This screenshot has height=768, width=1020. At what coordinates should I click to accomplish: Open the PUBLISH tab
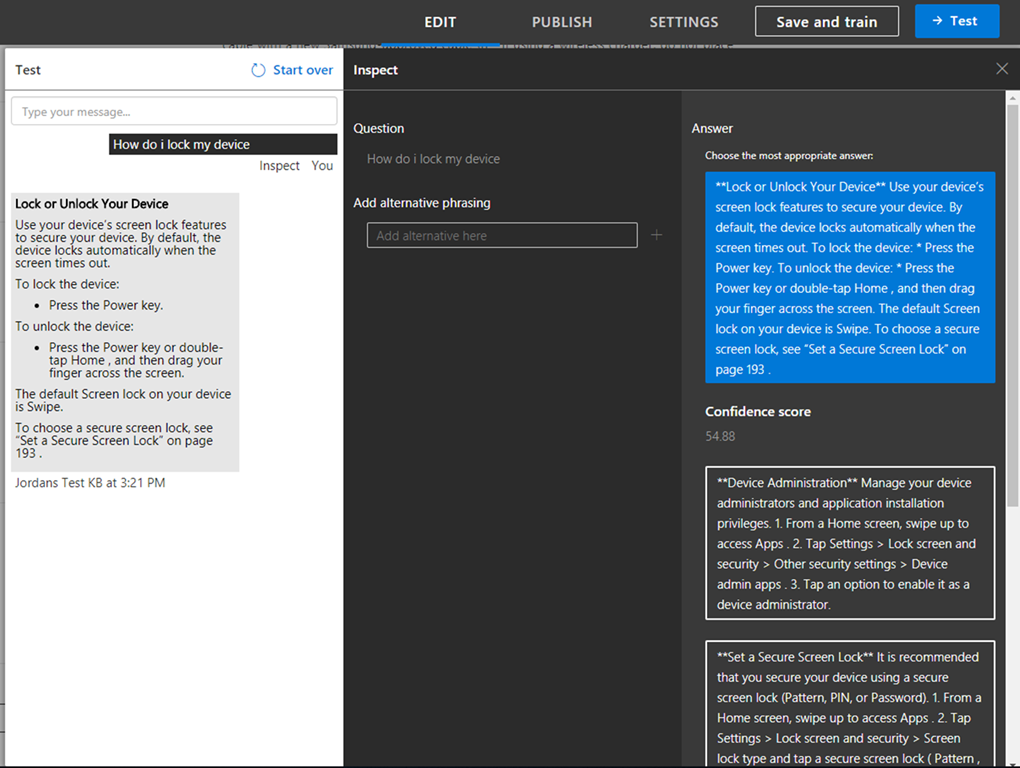click(x=561, y=22)
